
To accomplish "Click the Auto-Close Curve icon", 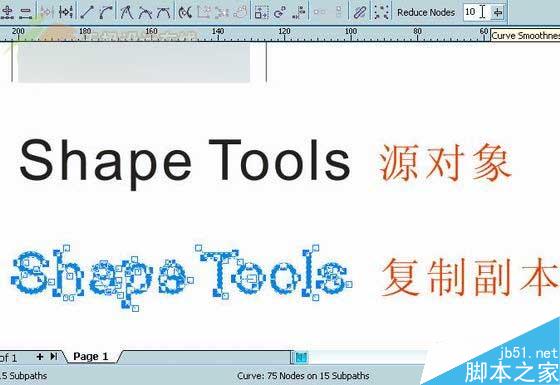I will [x=240, y=12].
